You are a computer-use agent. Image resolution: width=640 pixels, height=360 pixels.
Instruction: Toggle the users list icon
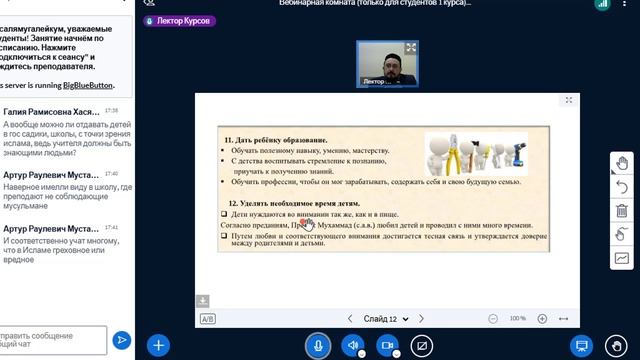149,3
